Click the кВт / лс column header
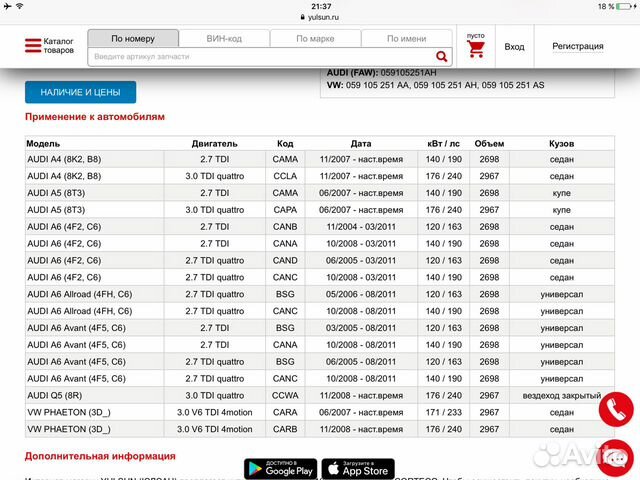 click(443, 144)
